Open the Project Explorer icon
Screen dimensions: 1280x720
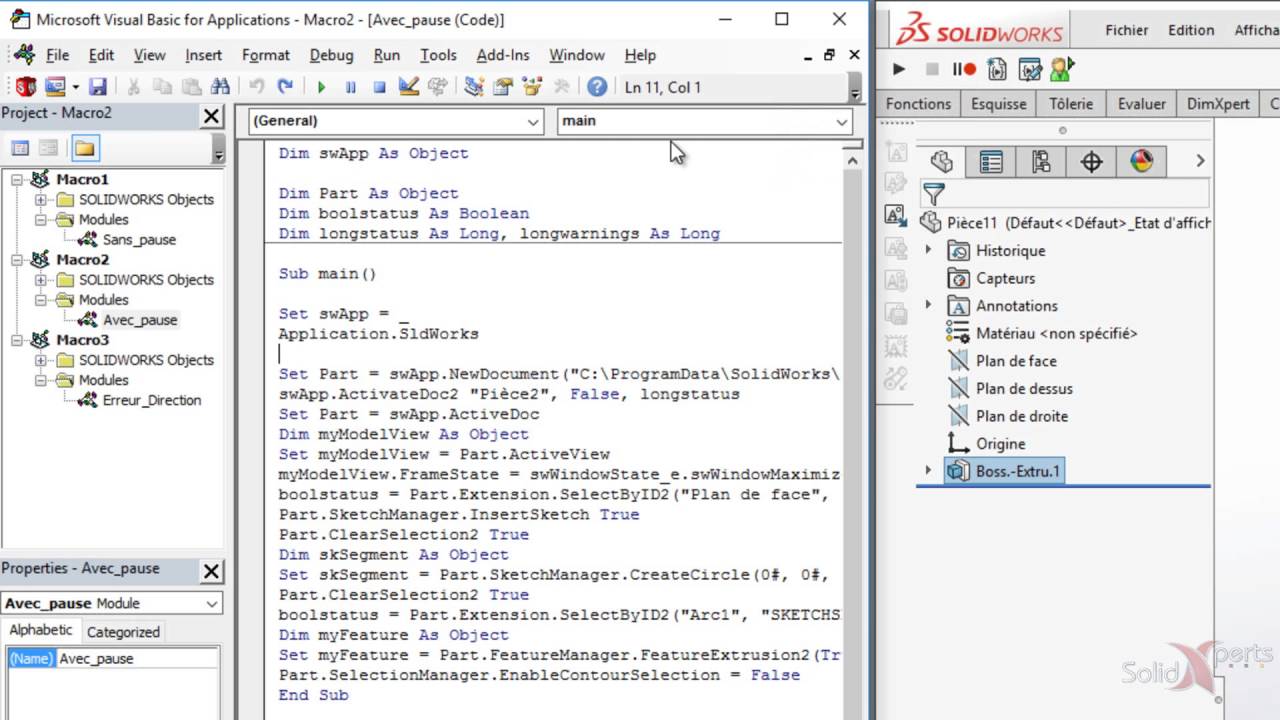tap(474, 87)
